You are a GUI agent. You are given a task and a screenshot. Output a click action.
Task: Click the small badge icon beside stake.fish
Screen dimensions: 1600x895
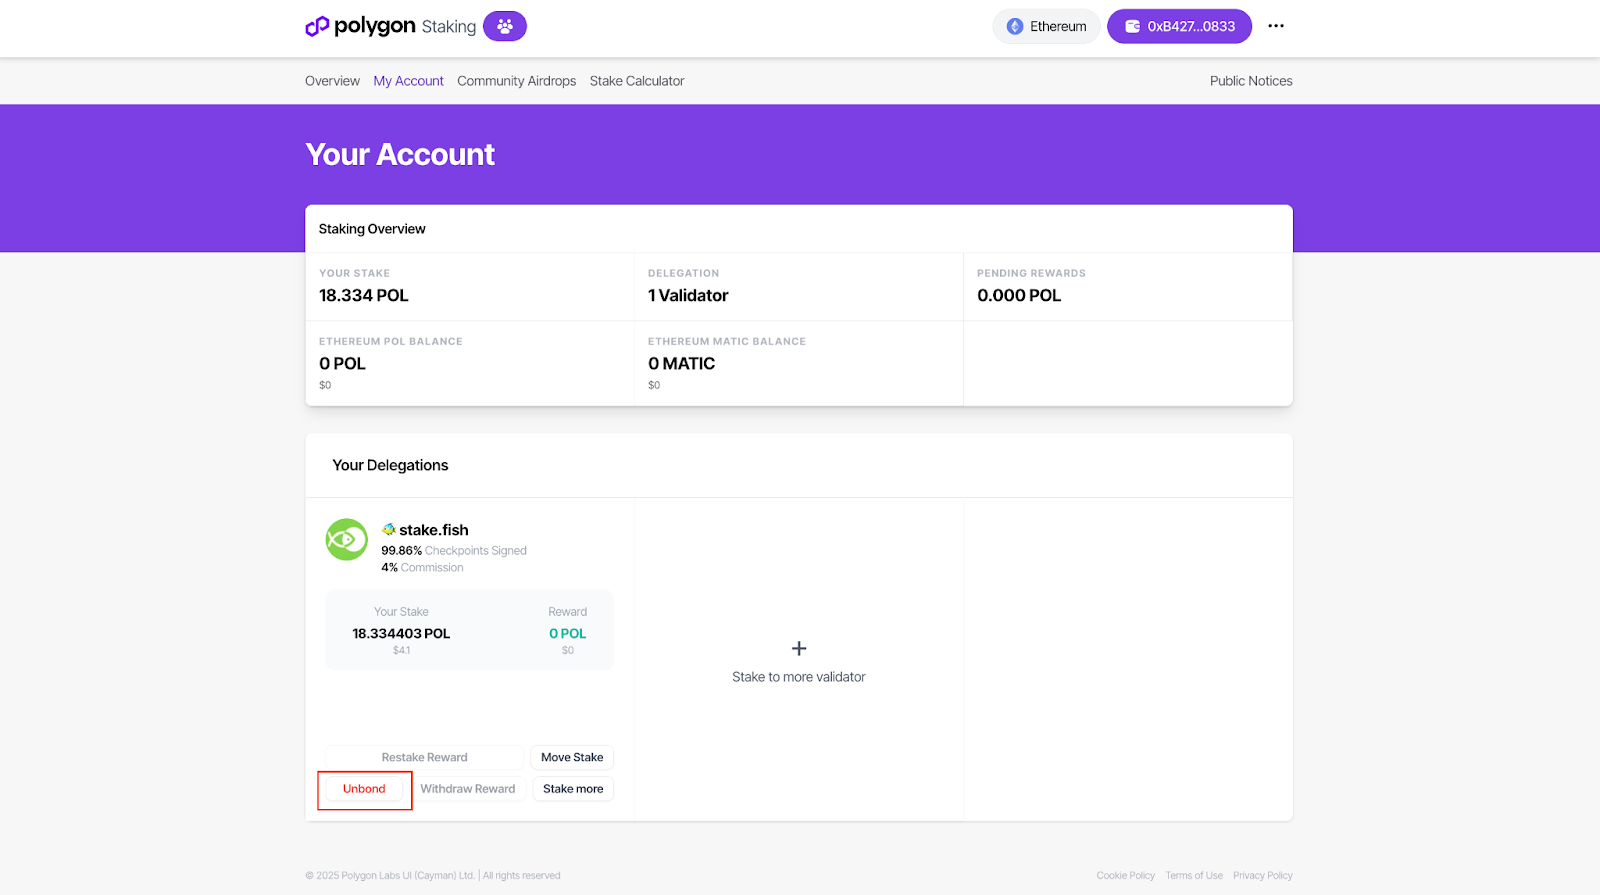click(389, 530)
